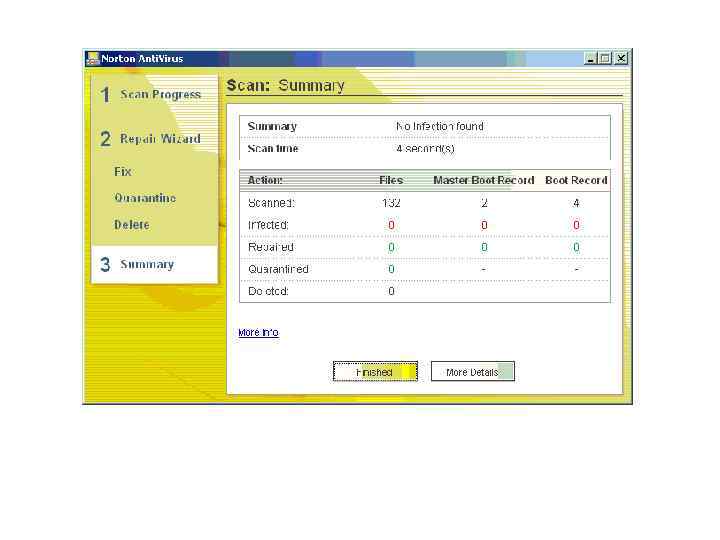Click the Deleted row label
The image size is (720, 540).
coord(268,291)
